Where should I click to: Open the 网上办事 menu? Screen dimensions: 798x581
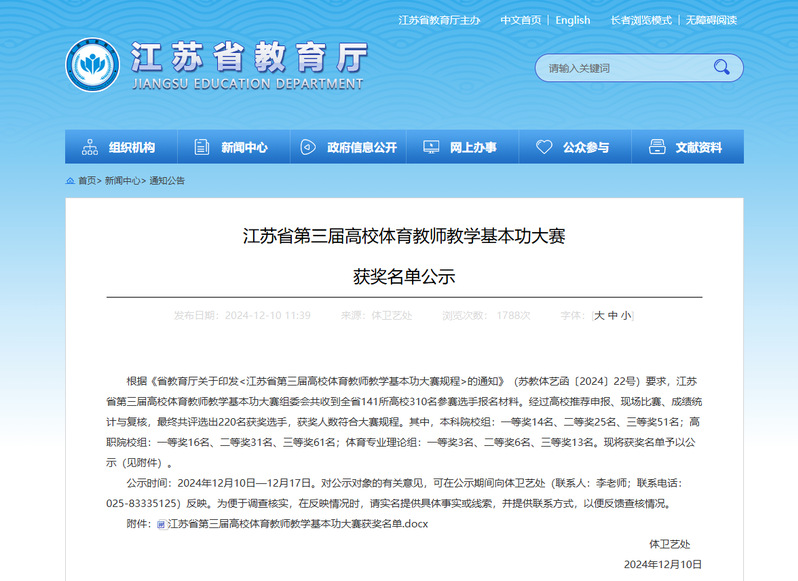(472, 147)
